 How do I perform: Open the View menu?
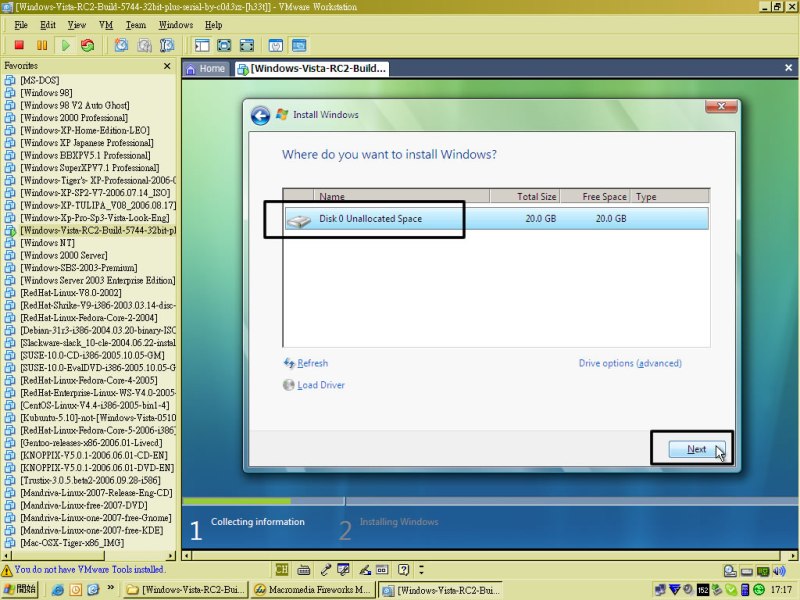[77, 25]
